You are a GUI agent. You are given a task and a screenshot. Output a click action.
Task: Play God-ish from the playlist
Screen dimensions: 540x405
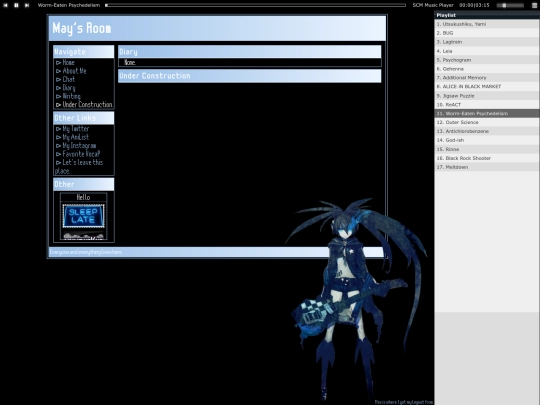pos(487,140)
